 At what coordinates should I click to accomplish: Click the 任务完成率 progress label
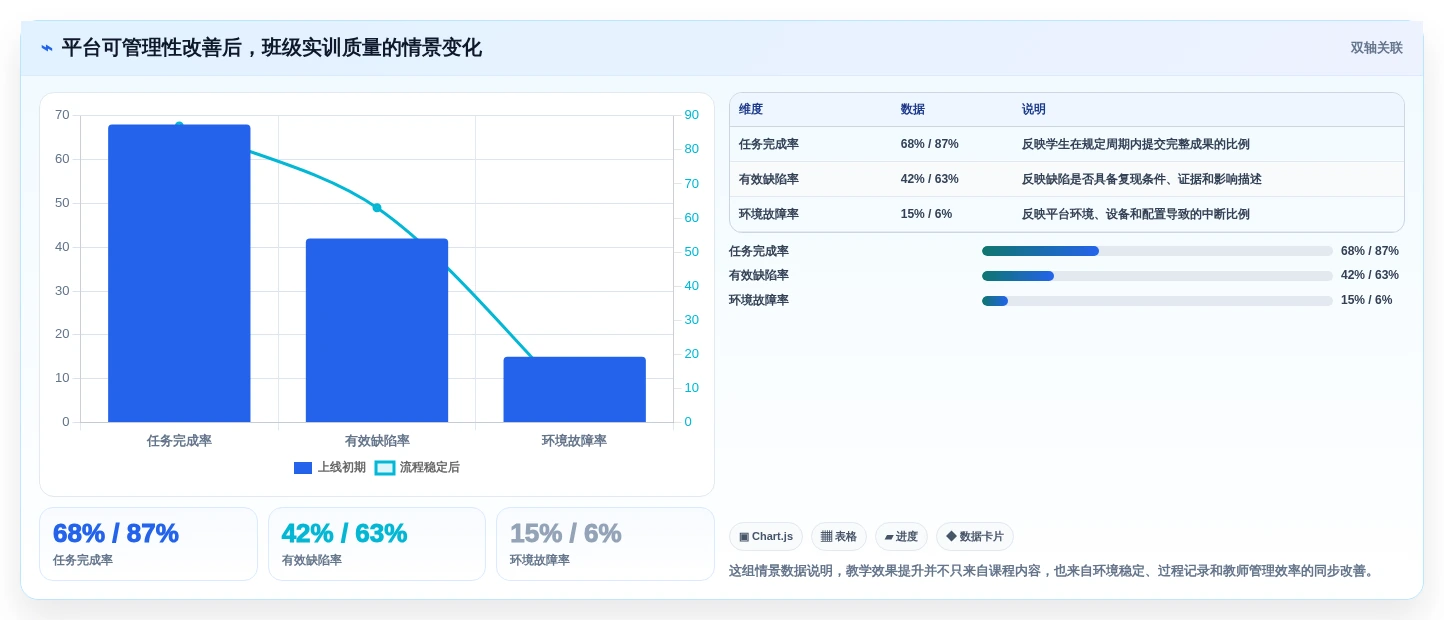pos(759,251)
